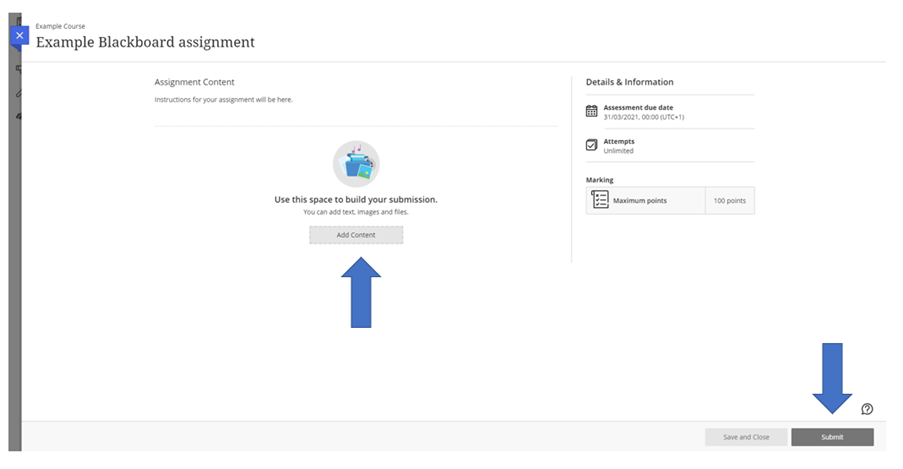Click 'Instructions for your assignment will be here.'
Image resolution: width=903 pixels, height=469 pixels.
223,100
